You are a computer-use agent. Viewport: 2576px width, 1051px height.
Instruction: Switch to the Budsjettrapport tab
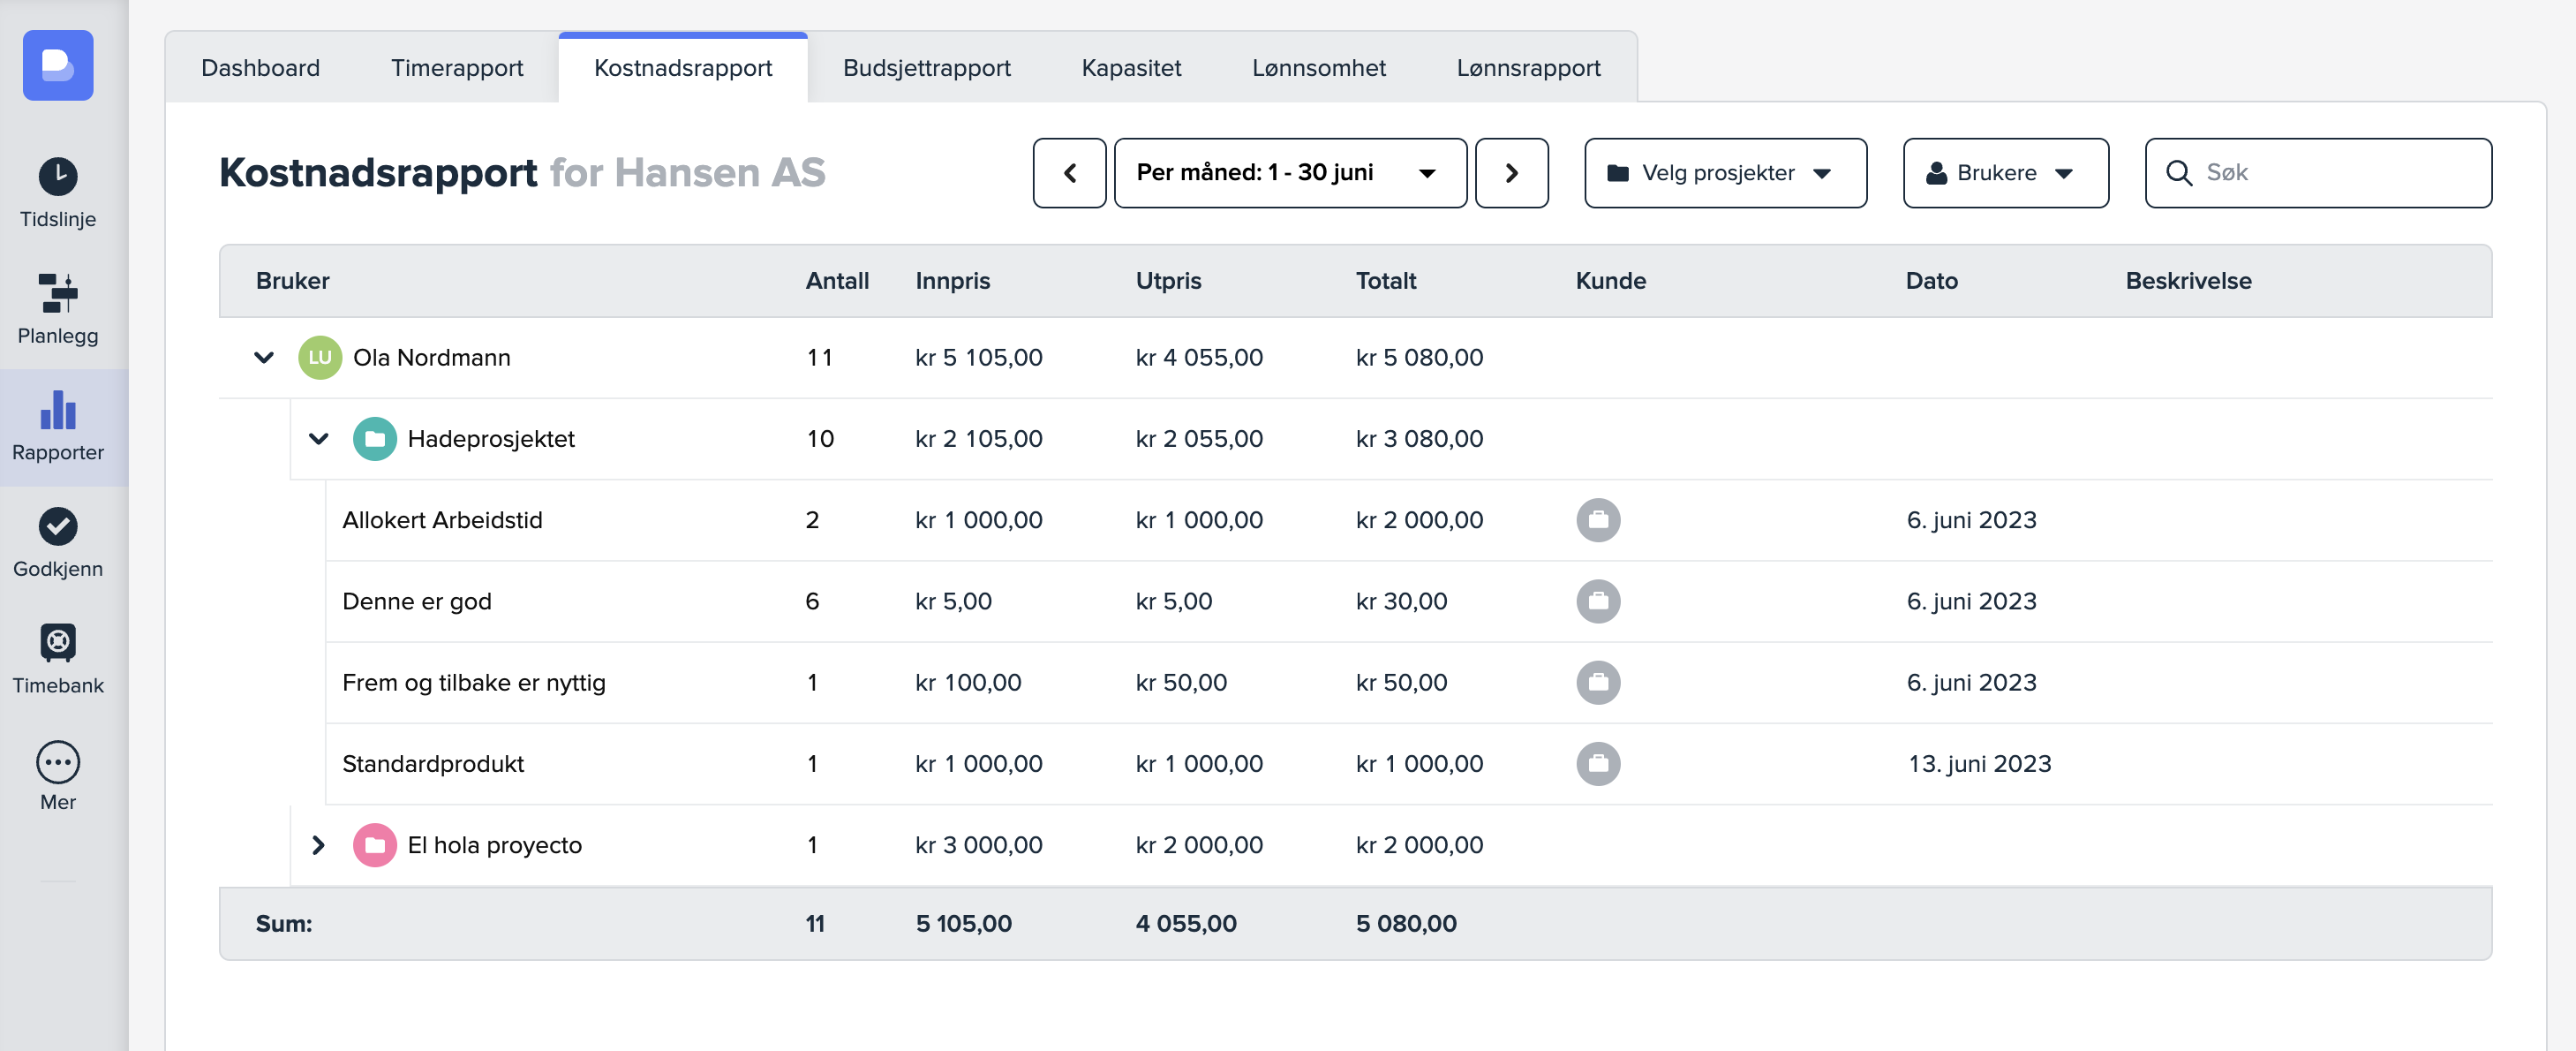pyautogui.click(x=926, y=68)
